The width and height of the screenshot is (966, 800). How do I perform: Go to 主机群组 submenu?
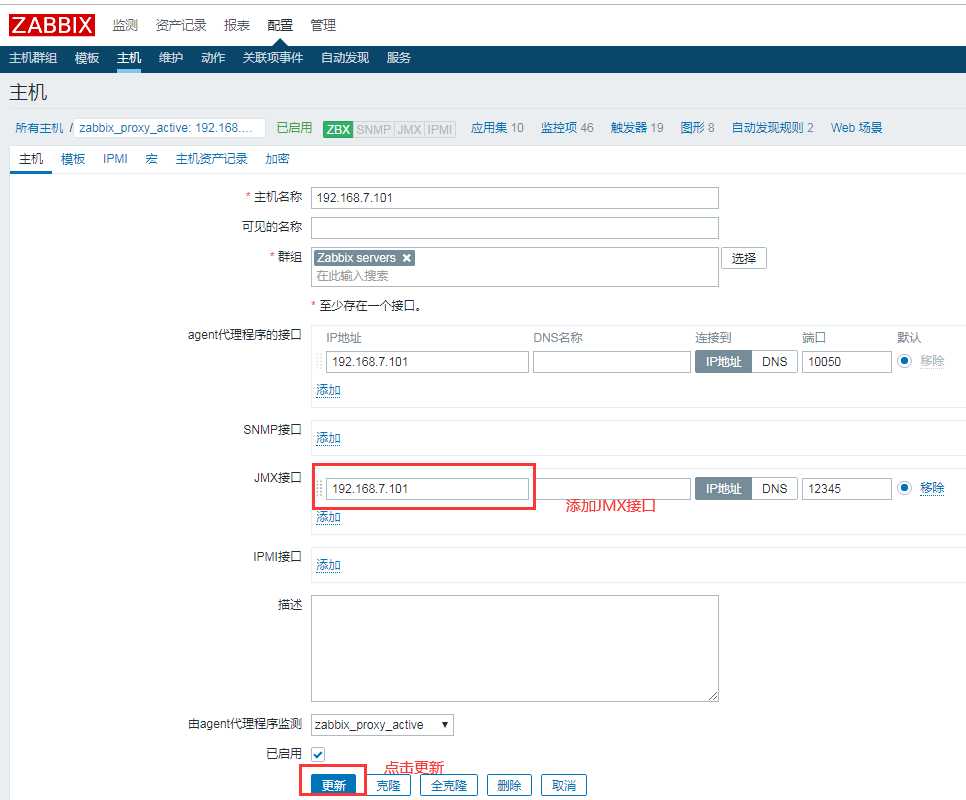coord(33,58)
